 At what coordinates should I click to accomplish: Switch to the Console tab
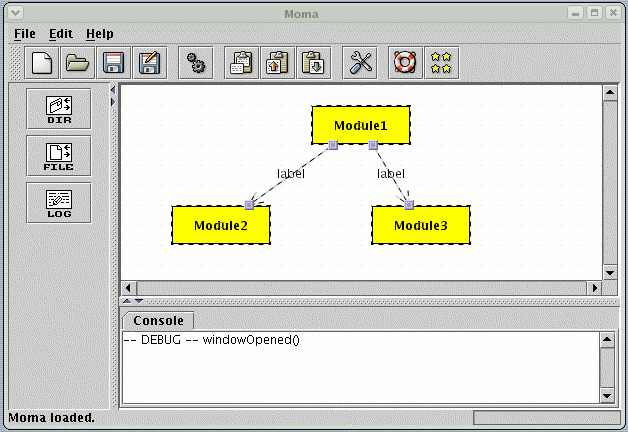click(x=158, y=321)
